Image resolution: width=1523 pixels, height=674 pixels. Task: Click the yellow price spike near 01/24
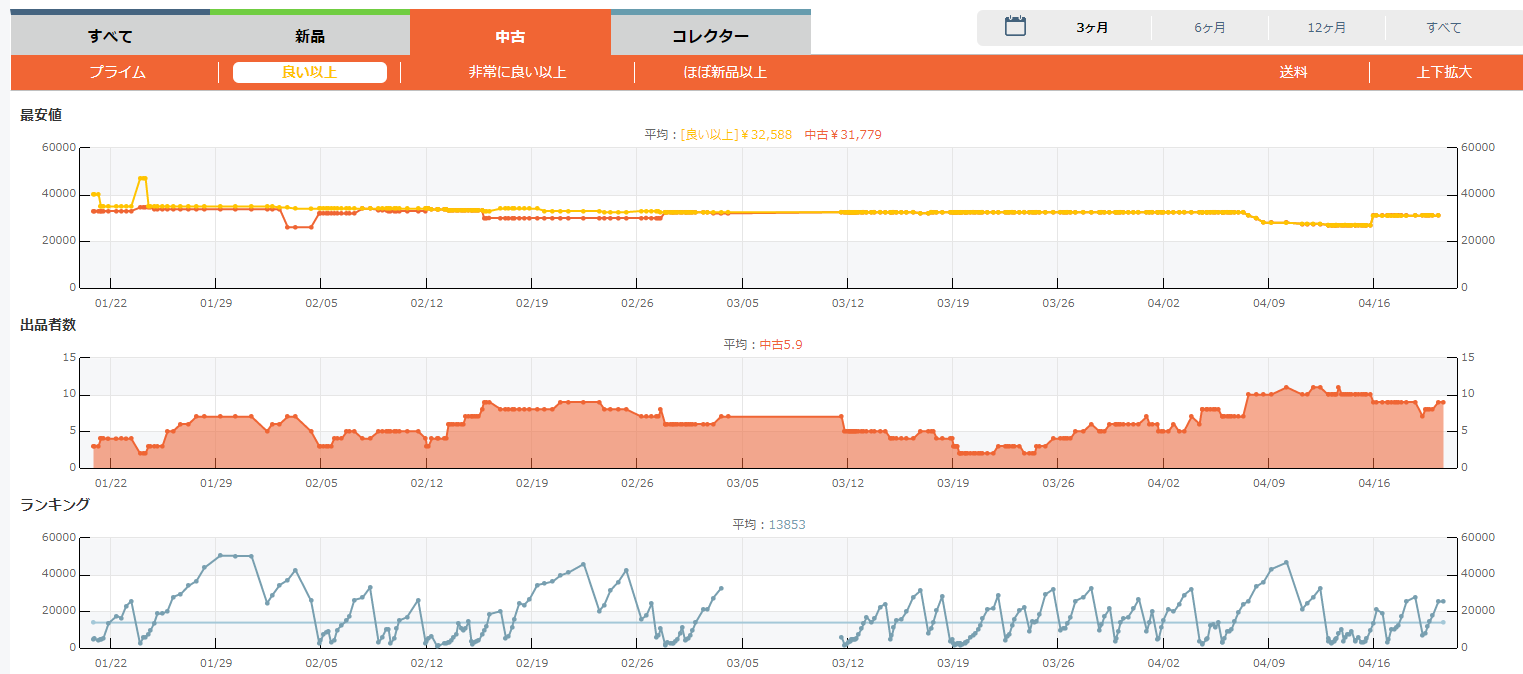point(143,178)
